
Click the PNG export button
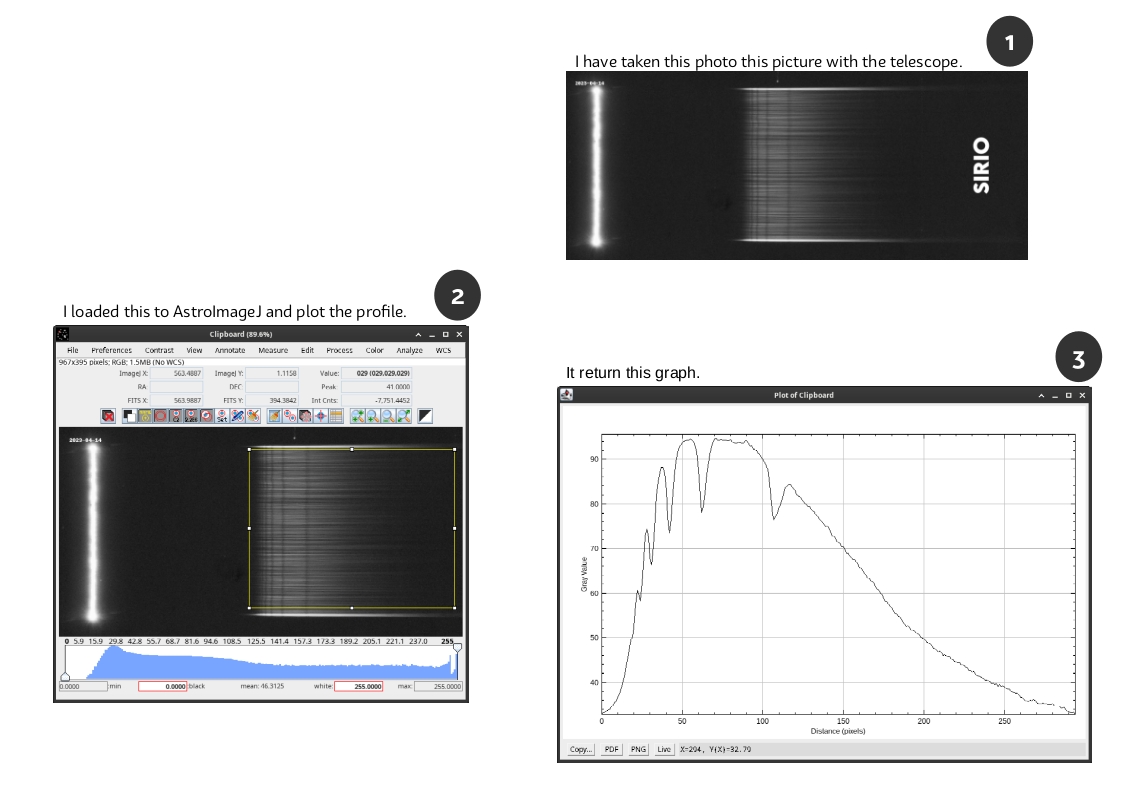tap(638, 749)
